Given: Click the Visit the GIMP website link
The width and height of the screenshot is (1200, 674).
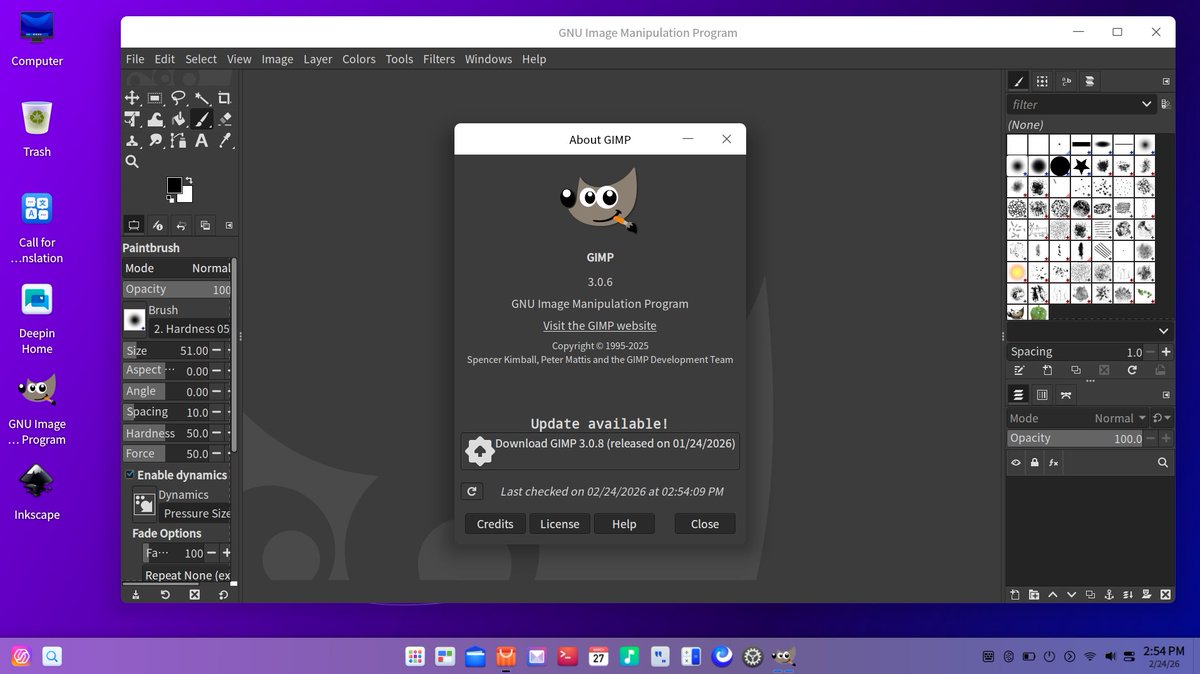Looking at the screenshot, I should coord(600,326).
